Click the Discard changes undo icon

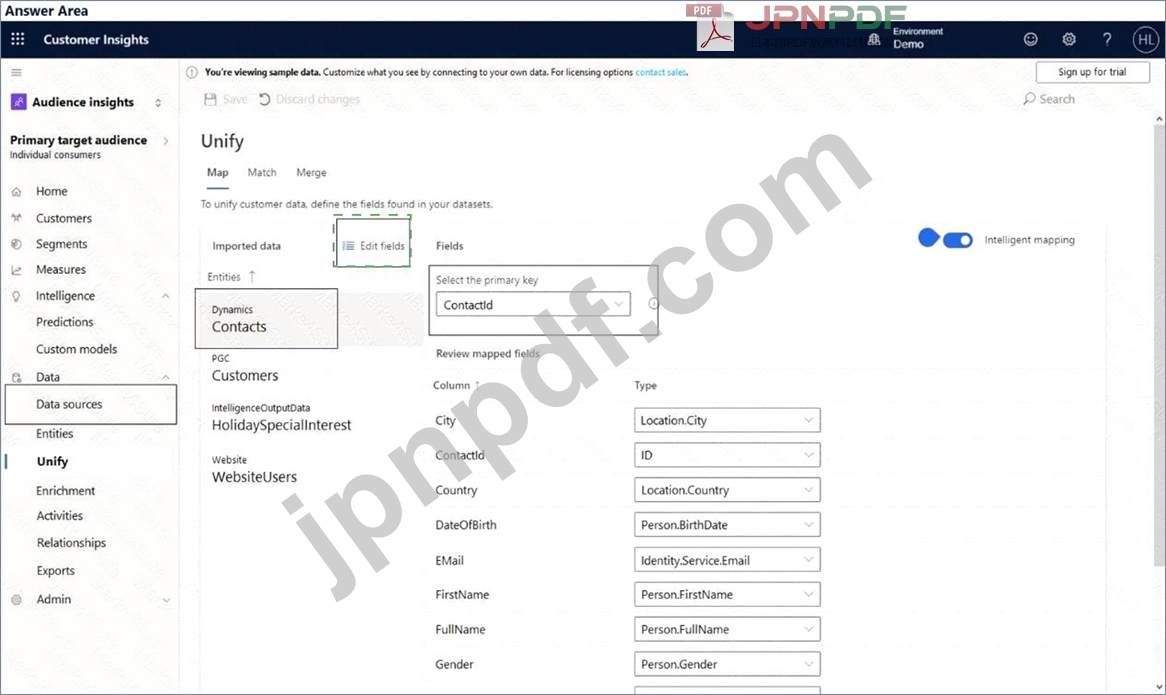point(265,99)
